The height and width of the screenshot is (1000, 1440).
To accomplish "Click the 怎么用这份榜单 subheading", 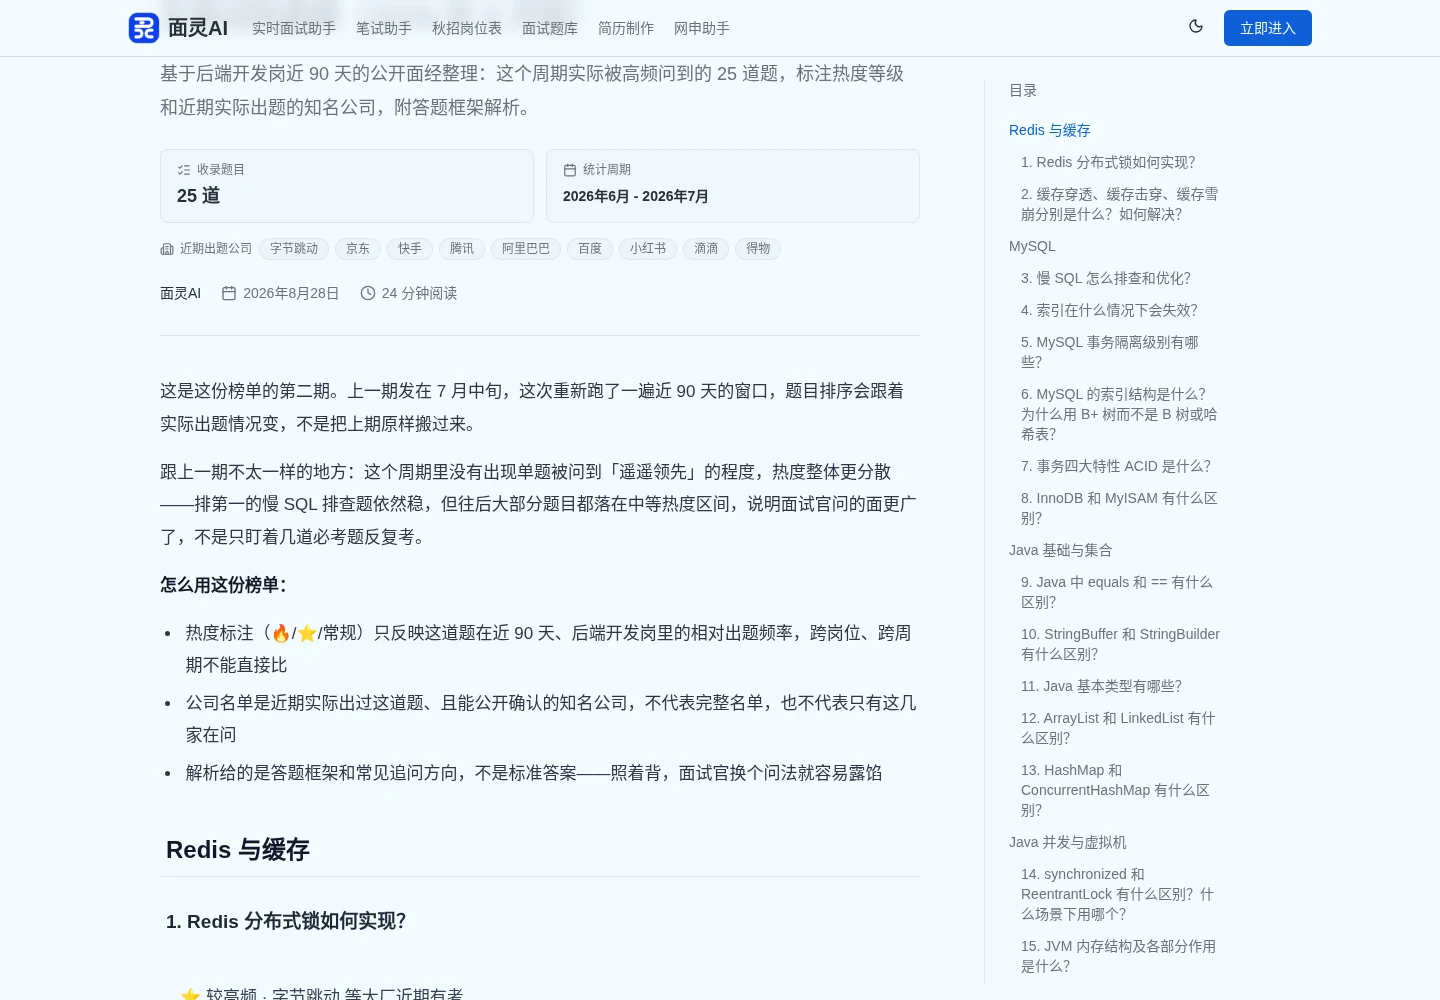I will coord(223,585).
